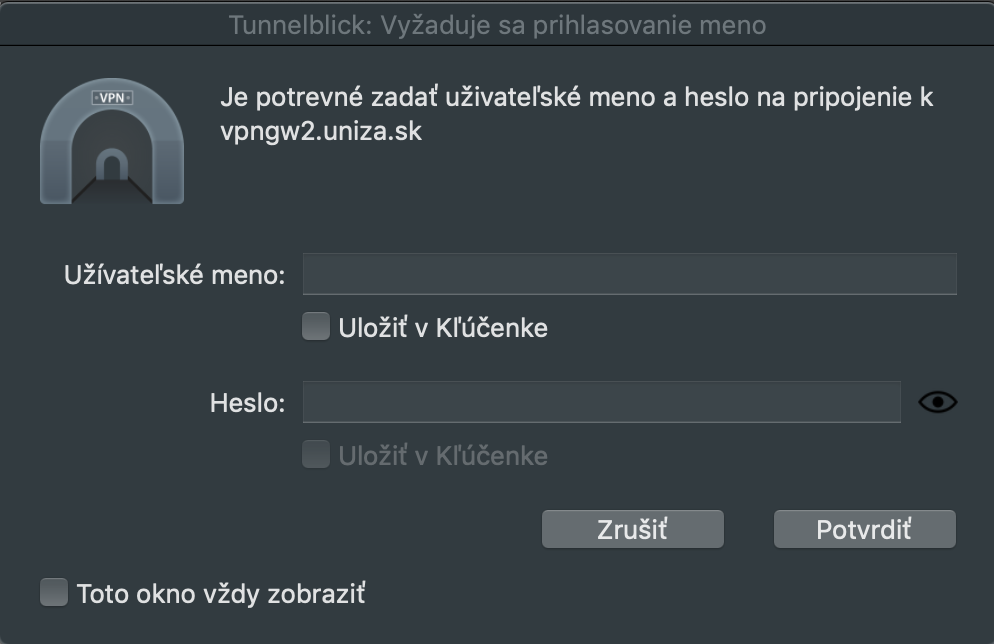Focus the Užívateľské meno text field
This screenshot has height=644, width=994.
pos(629,273)
